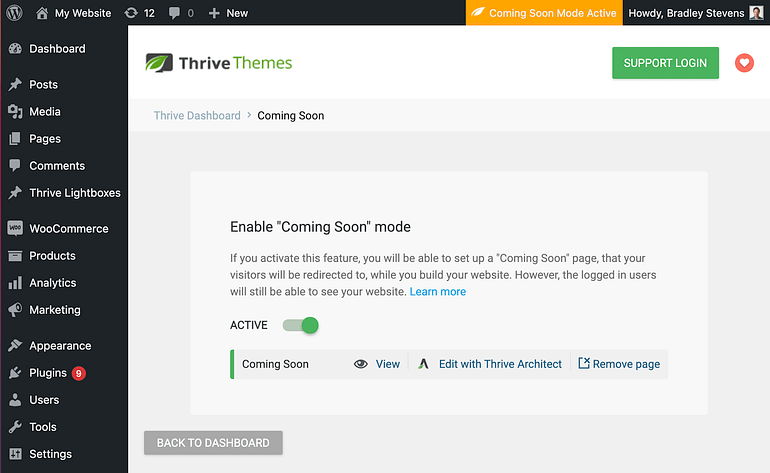Turn off the ACTIVE Coming Soon toggle
Screen dimensions: 770x473
coord(301,325)
